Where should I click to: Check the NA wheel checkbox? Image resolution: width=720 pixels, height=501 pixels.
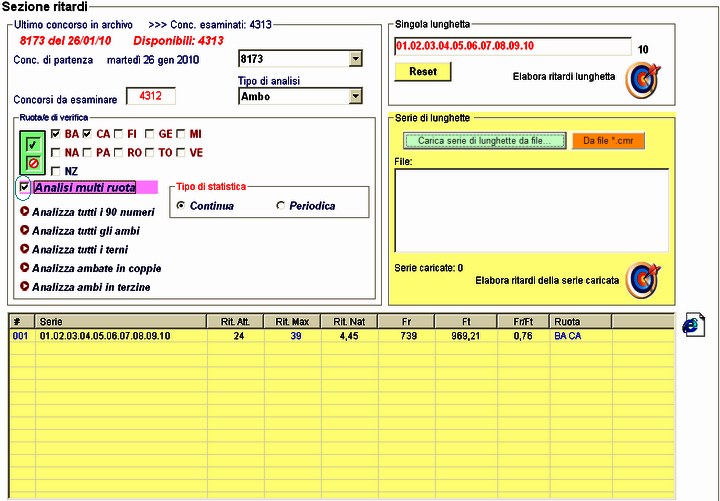[56, 152]
